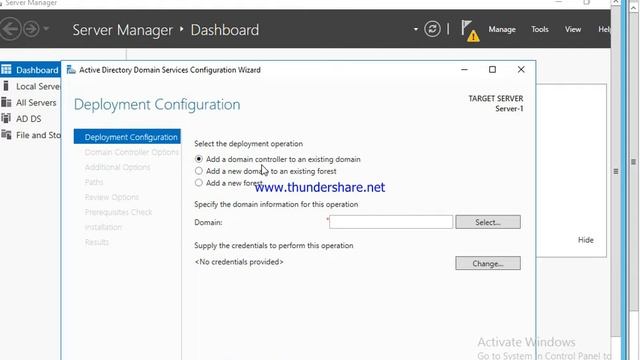This screenshot has height=360, width=640.
Task: Minimize the configuration wizard window
Action: (464, 69)
